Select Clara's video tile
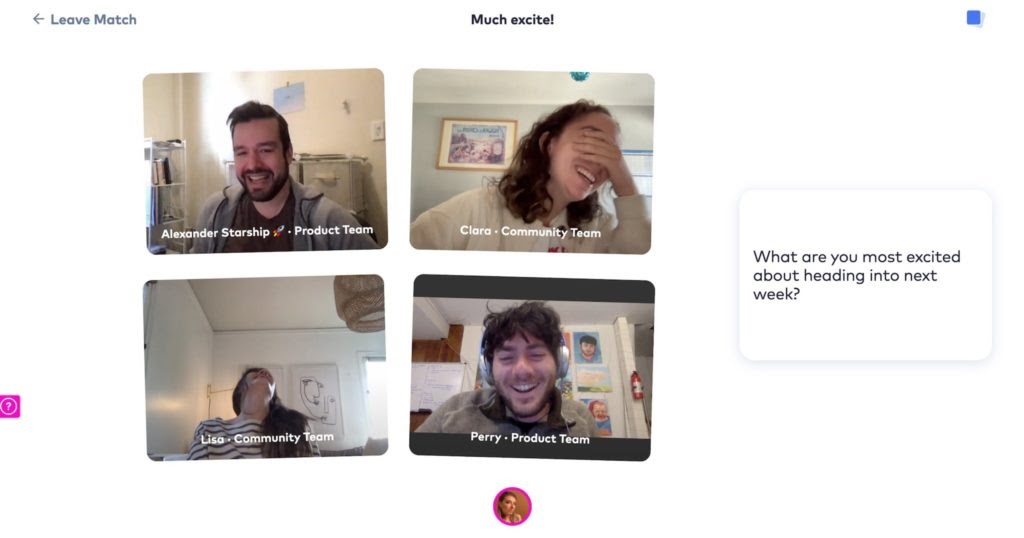The image size is (1024, 538). (x=532, y=161)
